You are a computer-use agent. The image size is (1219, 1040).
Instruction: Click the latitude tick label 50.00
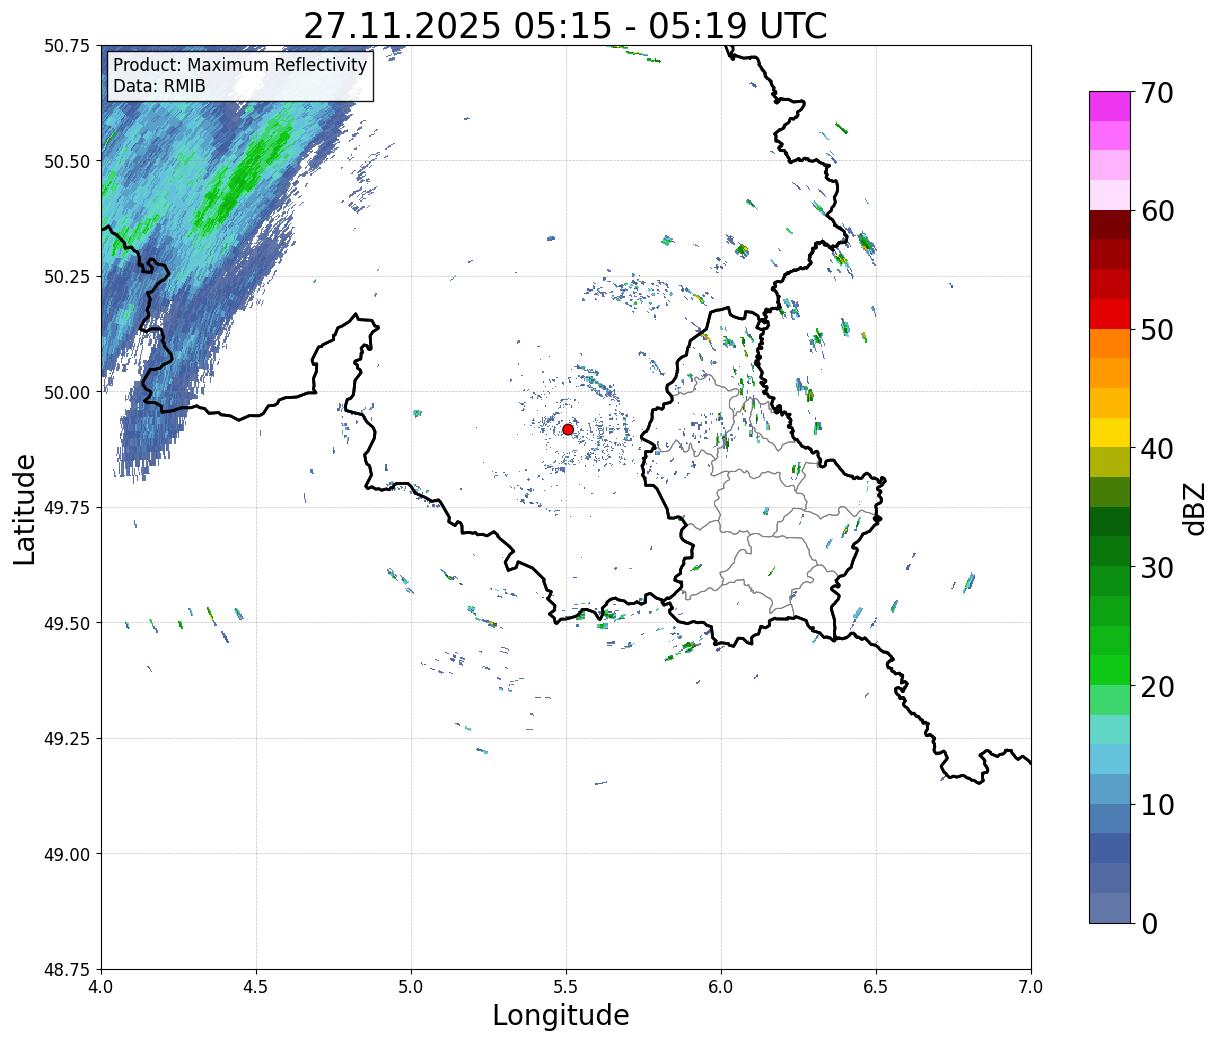pos(67,392)
